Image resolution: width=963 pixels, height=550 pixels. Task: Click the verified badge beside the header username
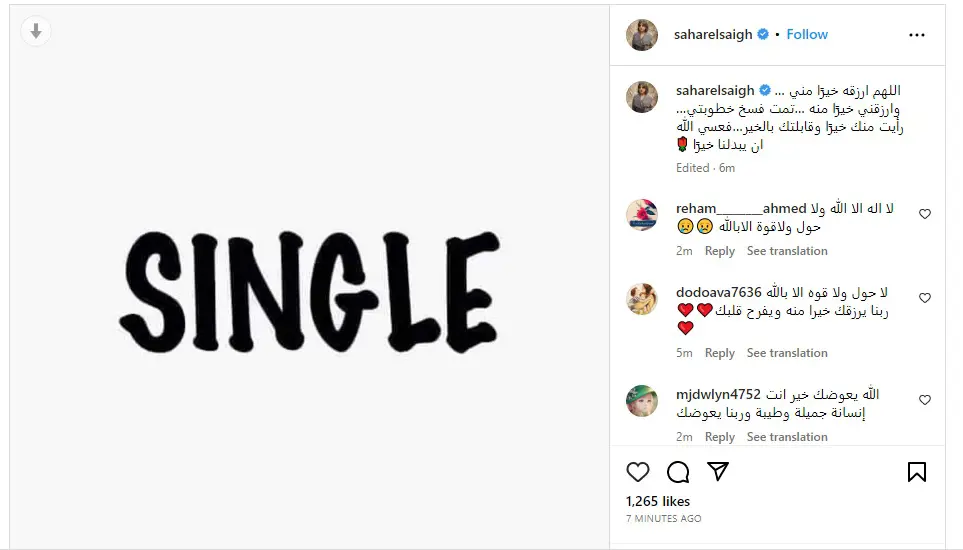(x=763, y=34)
